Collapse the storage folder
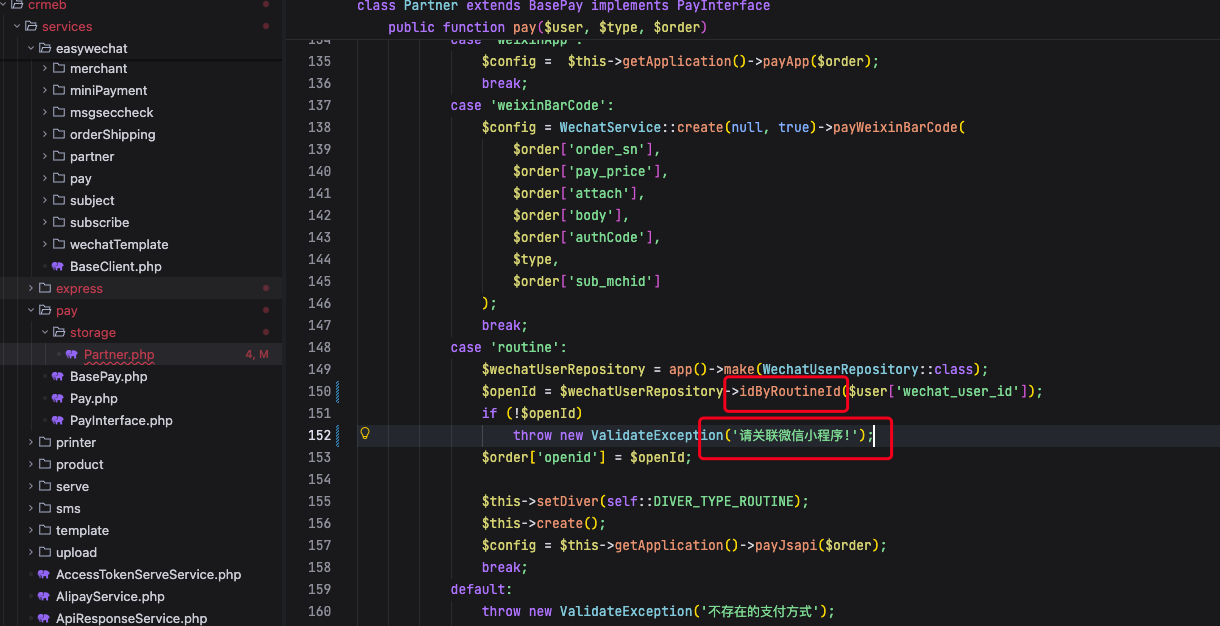The height and width of the screenshot is (626, 1220). pos(46,332)
